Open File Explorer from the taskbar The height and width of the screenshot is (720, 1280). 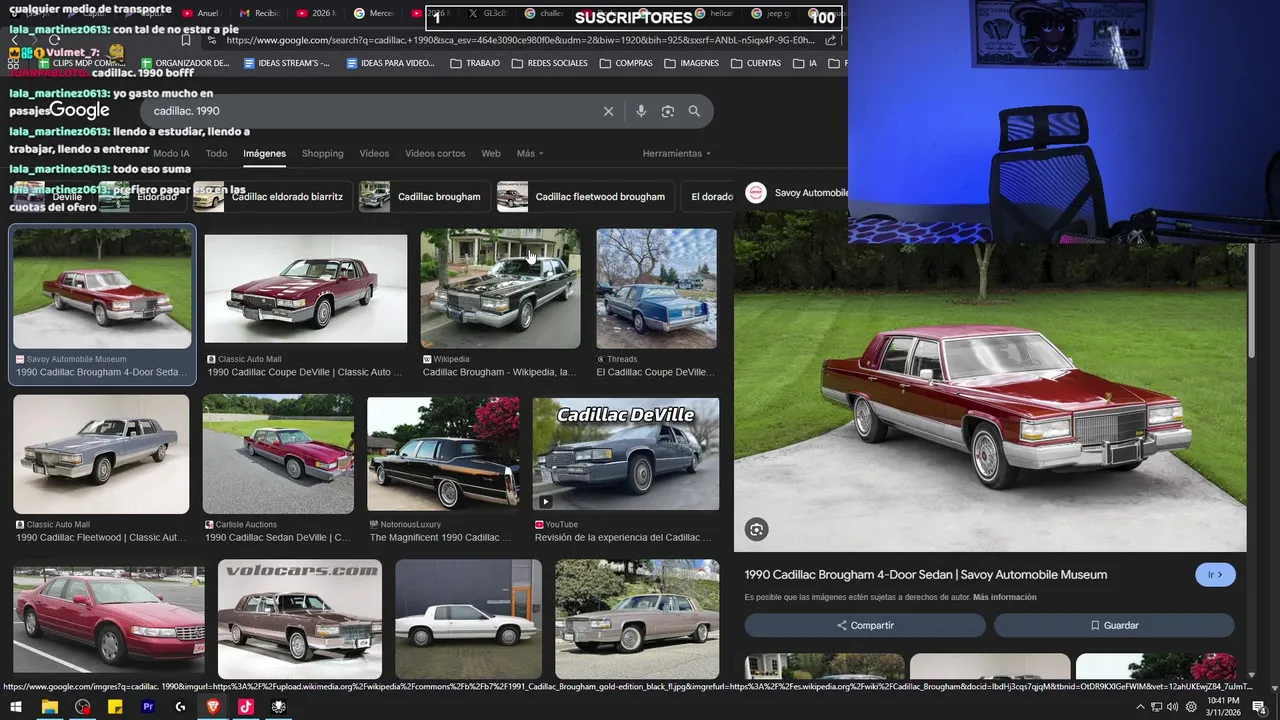(50, 707)
